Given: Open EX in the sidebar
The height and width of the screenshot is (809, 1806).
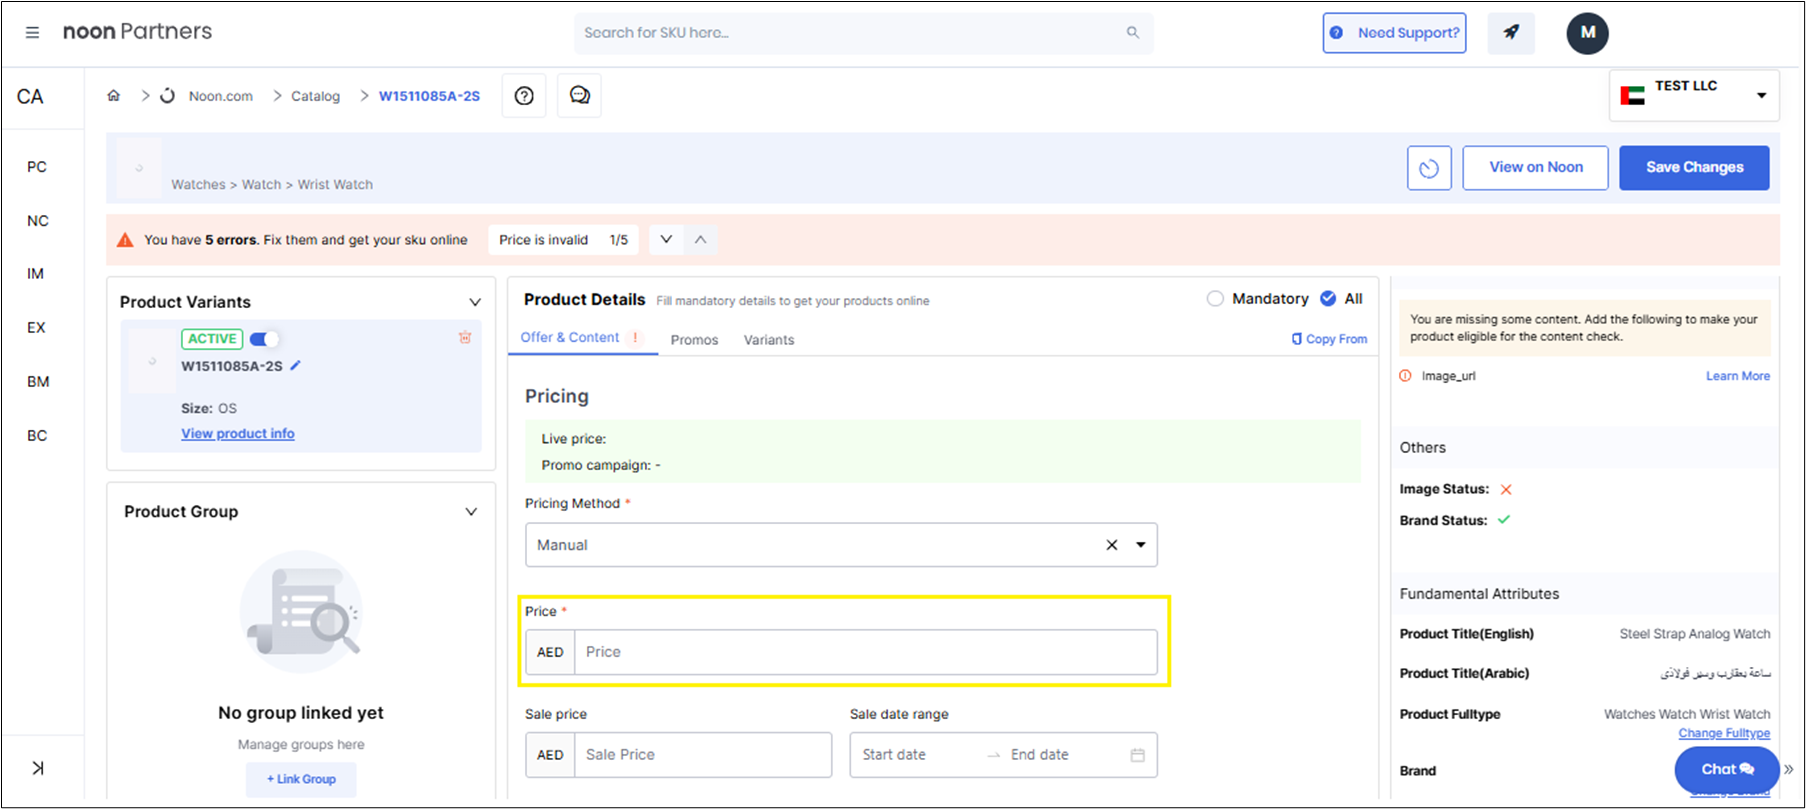Looking at the screenshot, I should (x=36, y=328).
